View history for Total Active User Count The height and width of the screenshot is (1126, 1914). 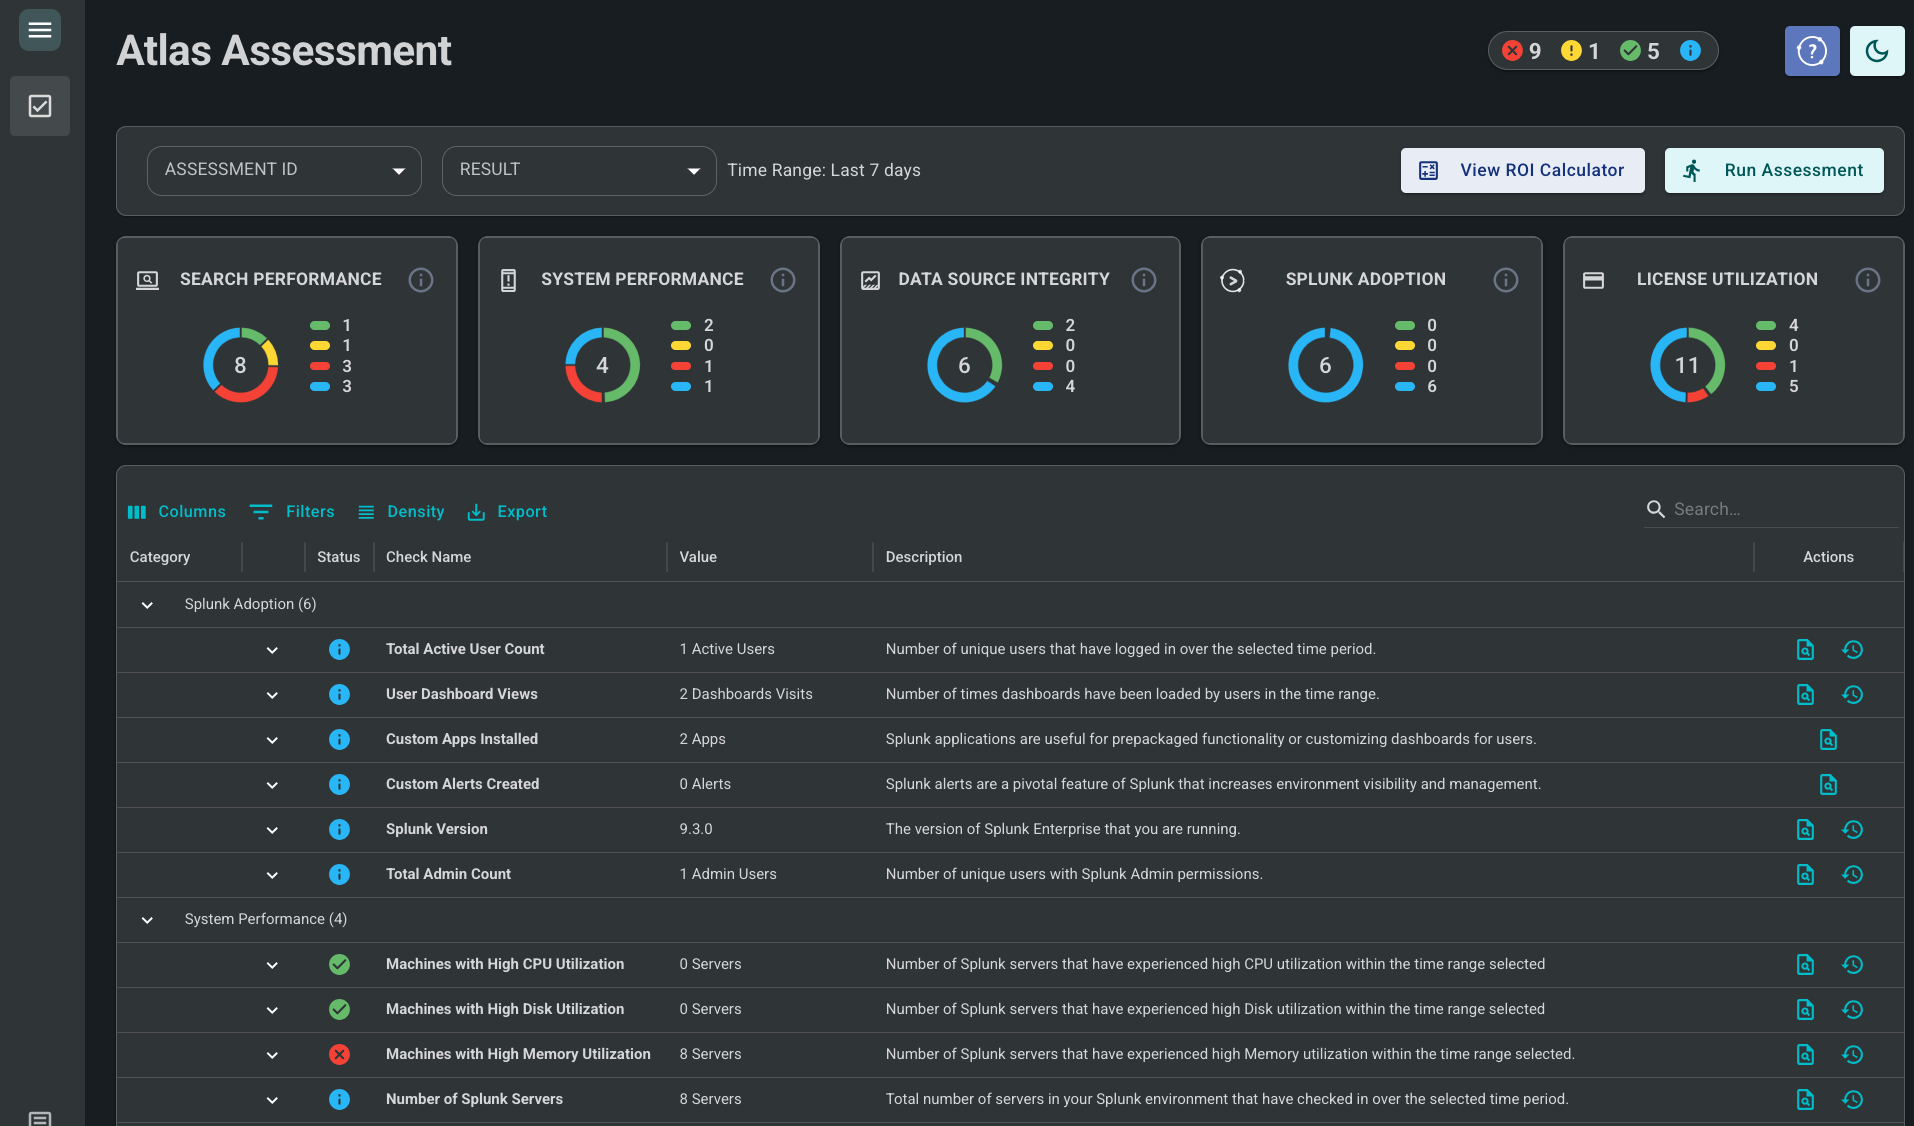[x=1852, y=650]
